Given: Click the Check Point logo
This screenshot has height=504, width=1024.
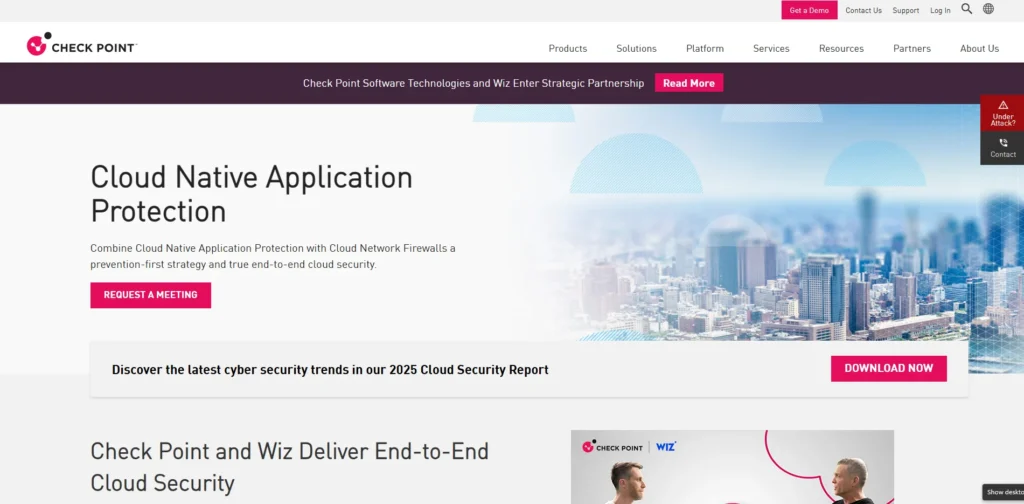Looking at the screenshot, I should pos(82,44).
